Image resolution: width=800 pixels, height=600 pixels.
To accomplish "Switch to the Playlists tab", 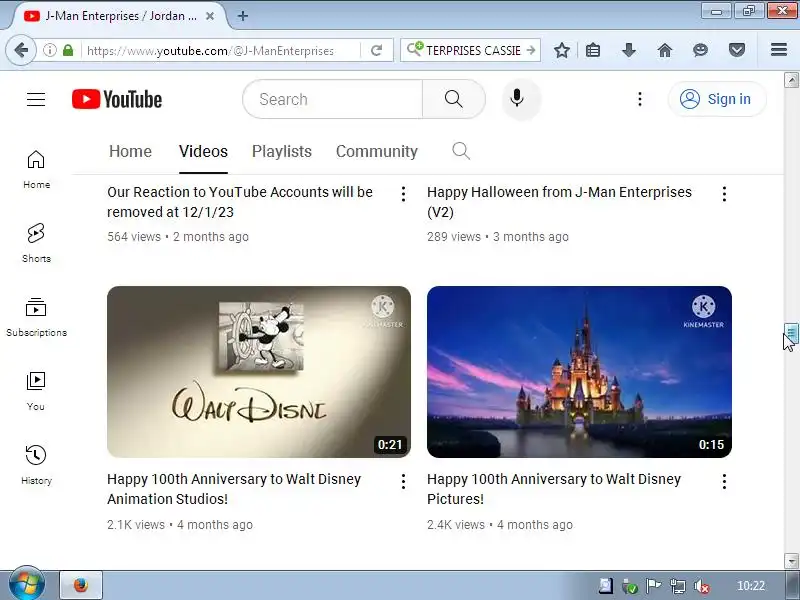I will click(282, 151).
